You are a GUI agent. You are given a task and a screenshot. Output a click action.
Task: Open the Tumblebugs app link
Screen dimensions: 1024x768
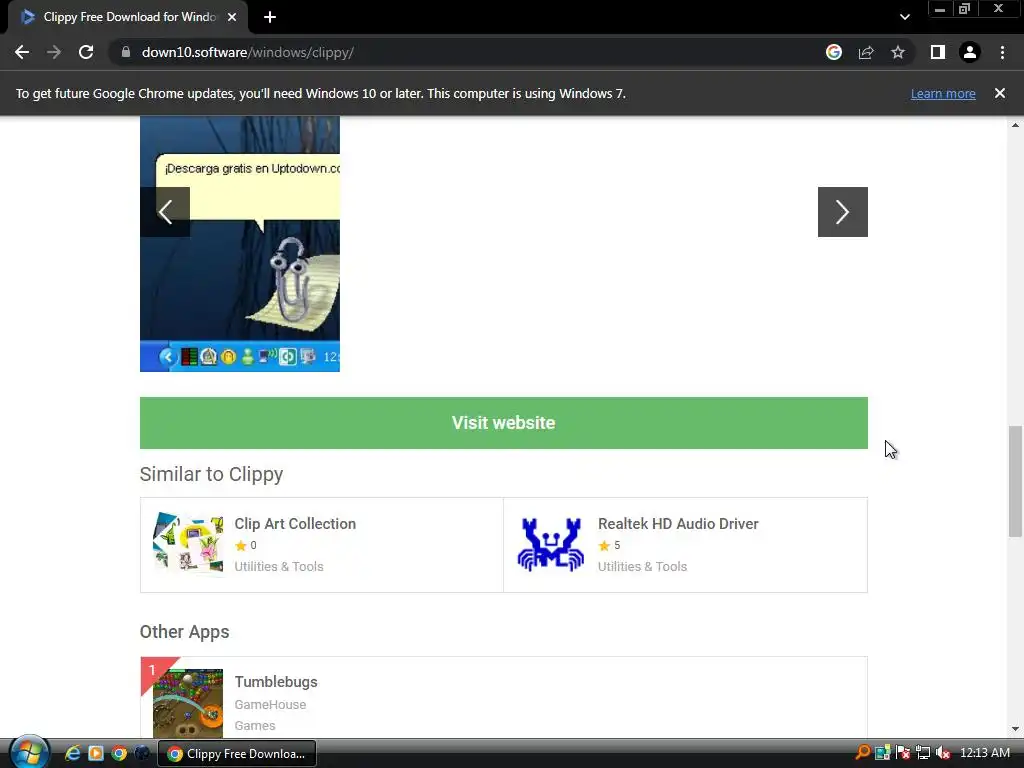(276, 682)
